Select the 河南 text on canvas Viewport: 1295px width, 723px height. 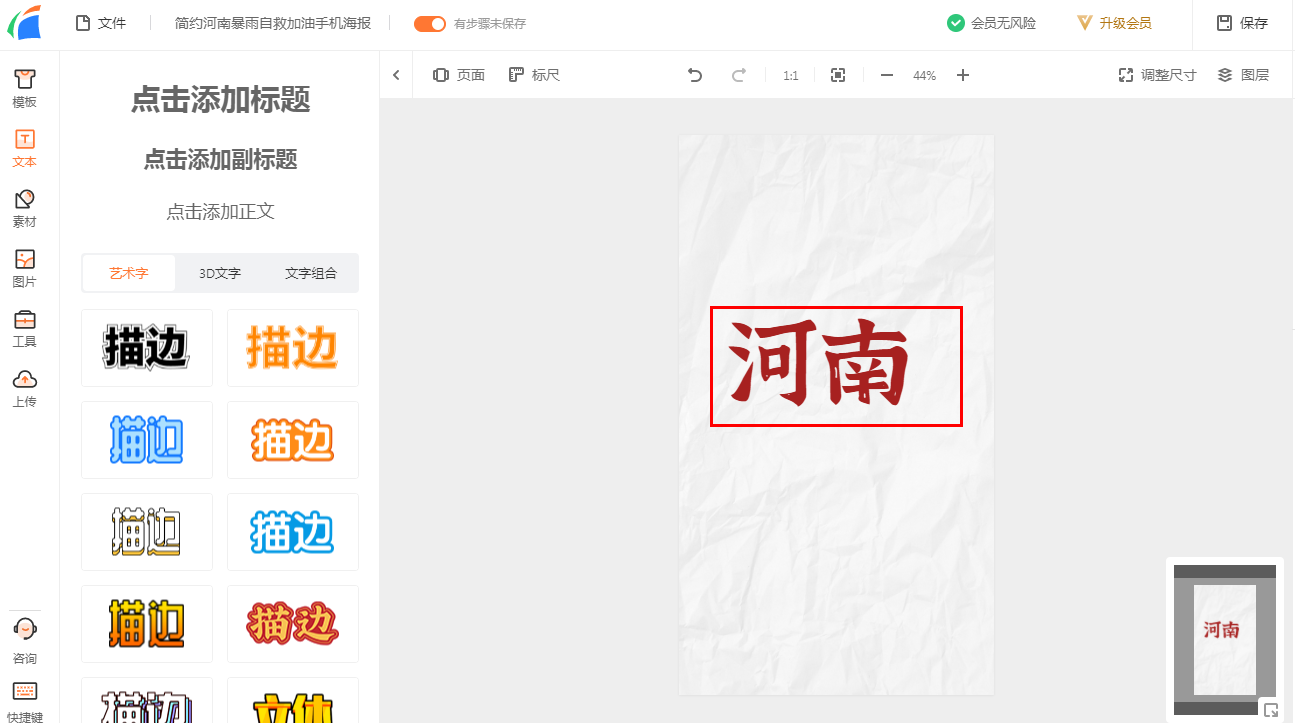[x=820, y=365]
